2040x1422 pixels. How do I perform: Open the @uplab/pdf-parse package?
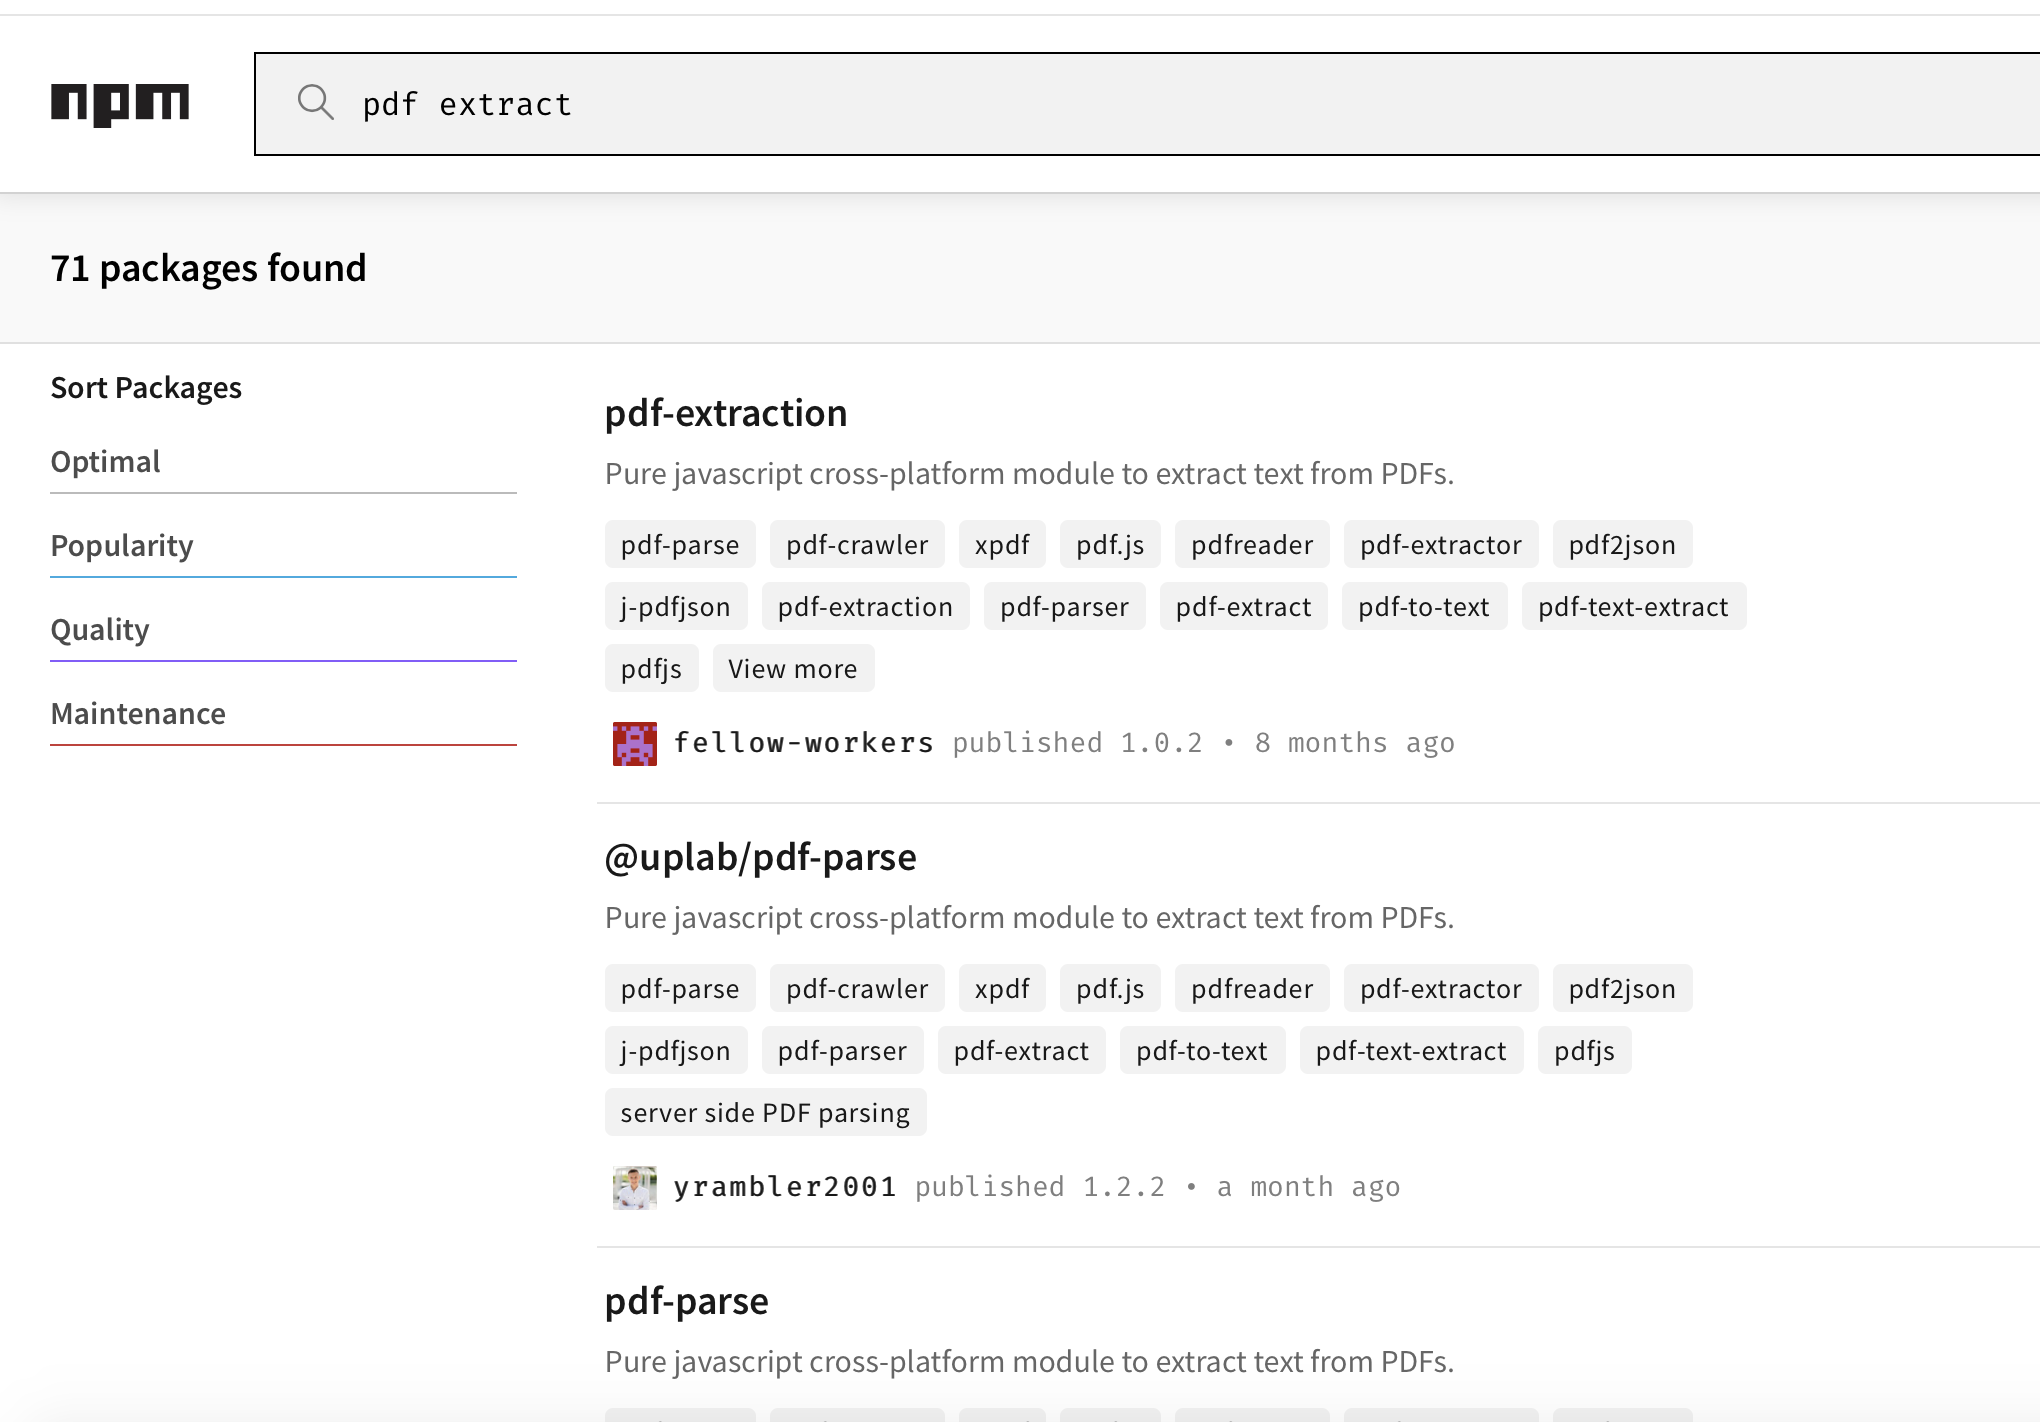coord(760,857)
